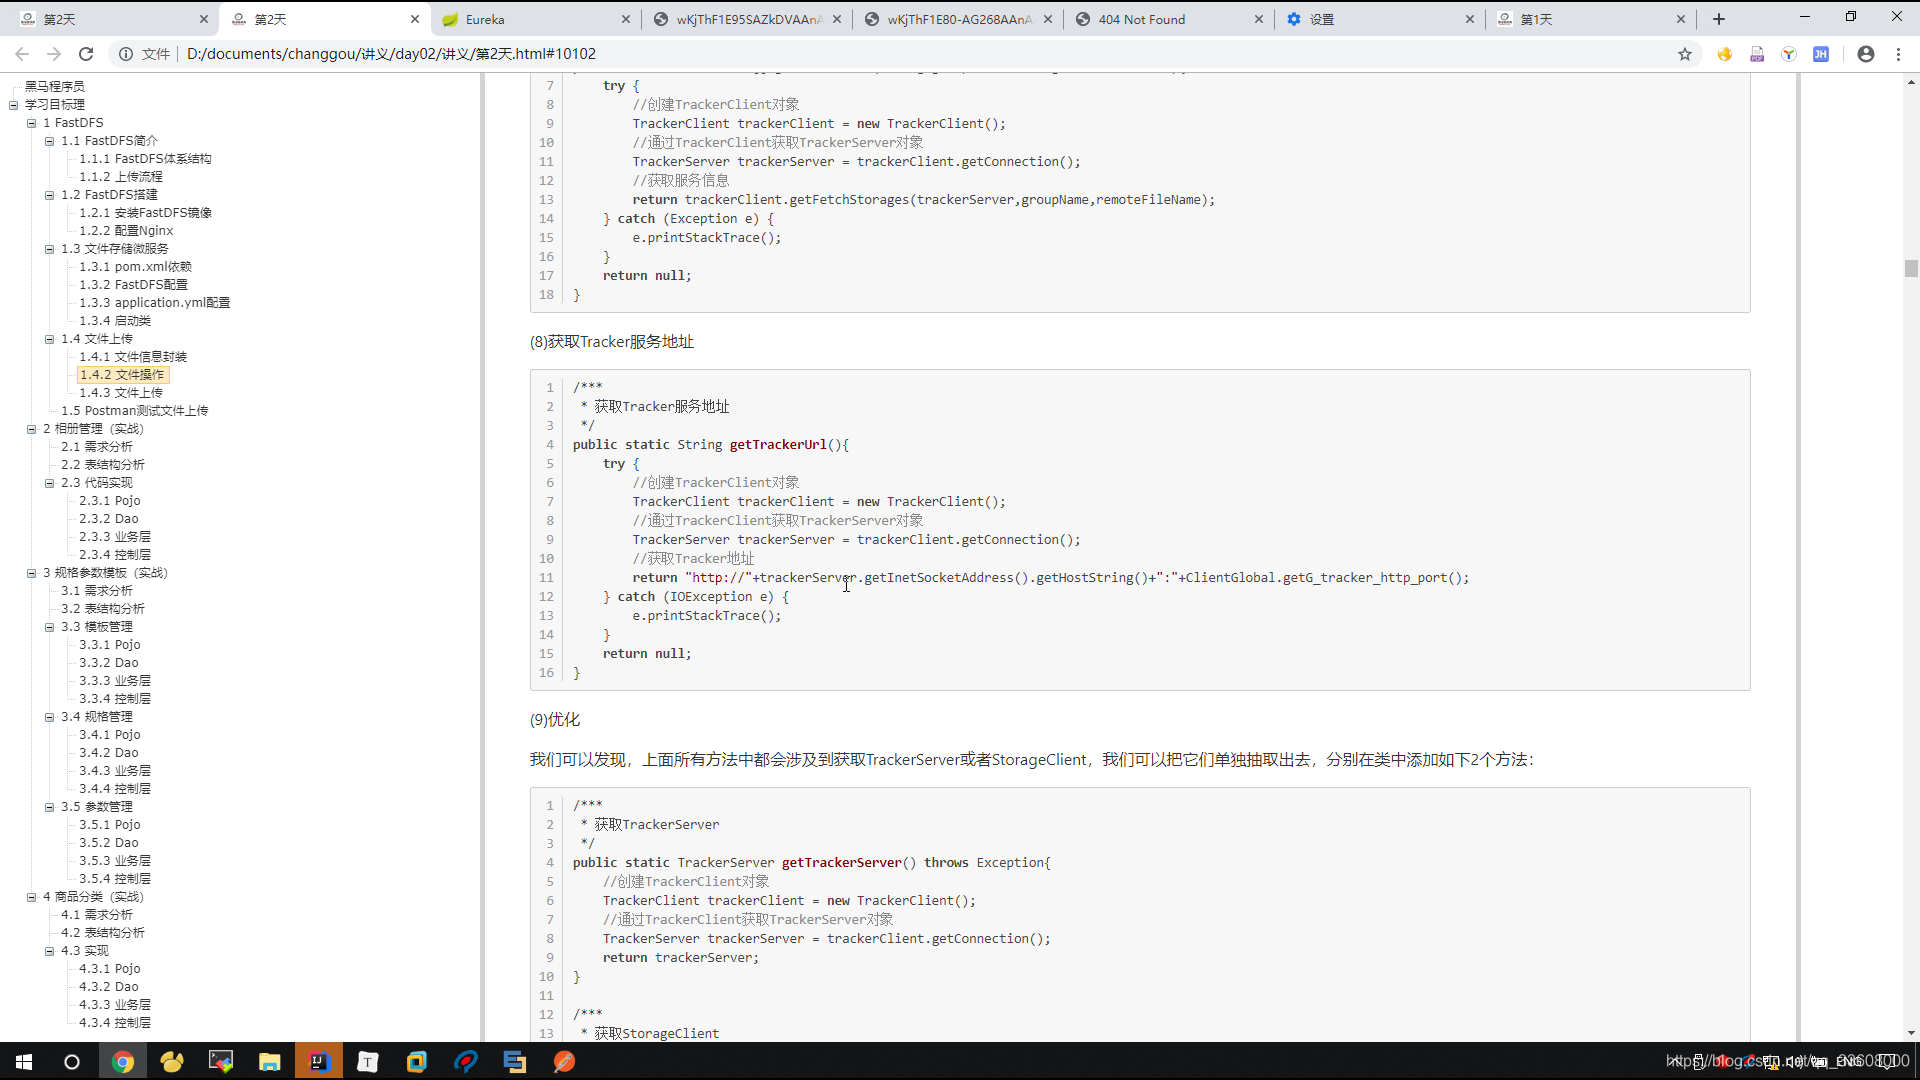Open IntelliJ IDEA from the taskbar
The width and height of the screenshot is (1920, 1080).
[319, 1062]
